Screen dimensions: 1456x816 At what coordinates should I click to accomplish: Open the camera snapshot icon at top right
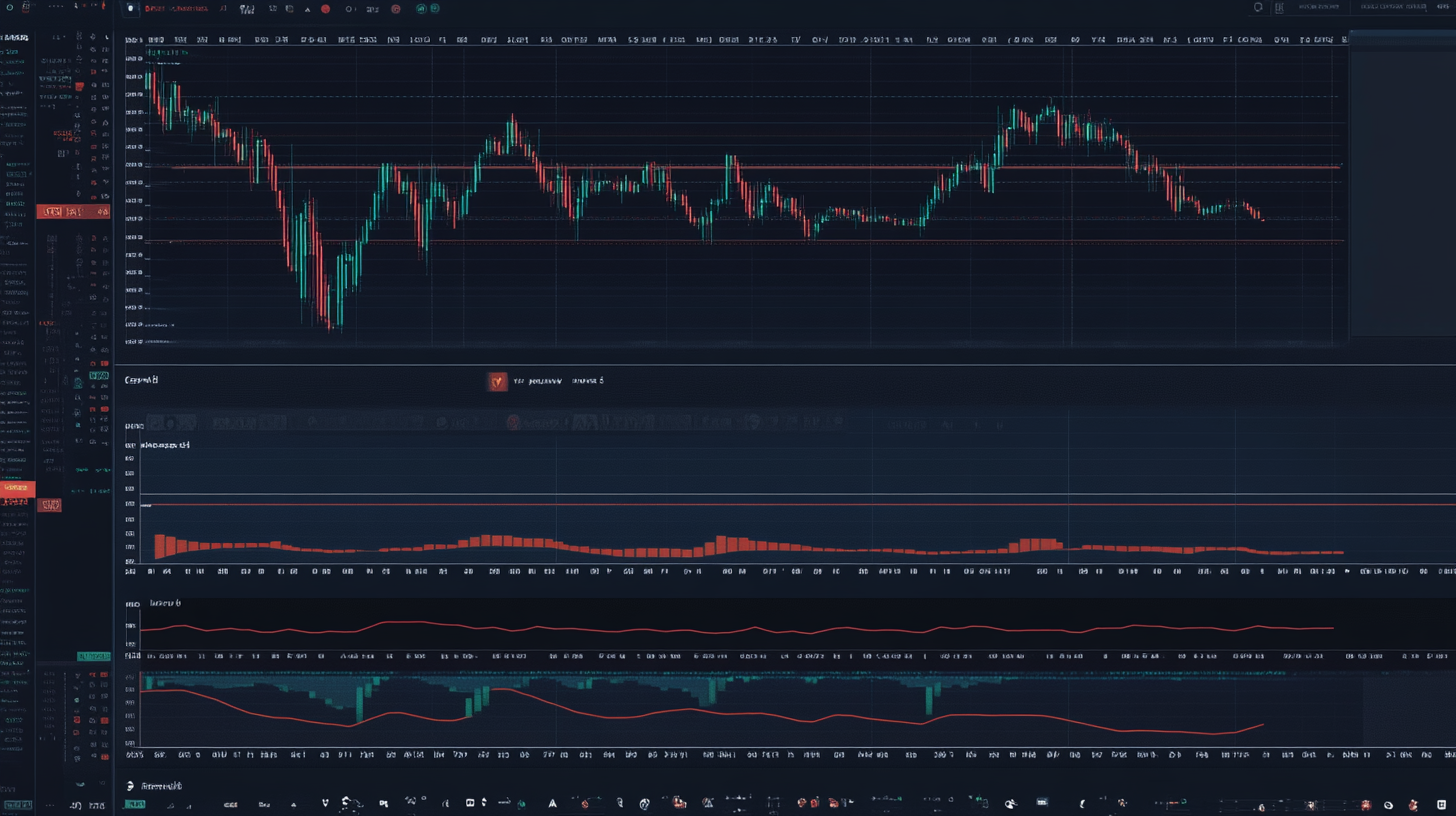tap(1258, 7)
